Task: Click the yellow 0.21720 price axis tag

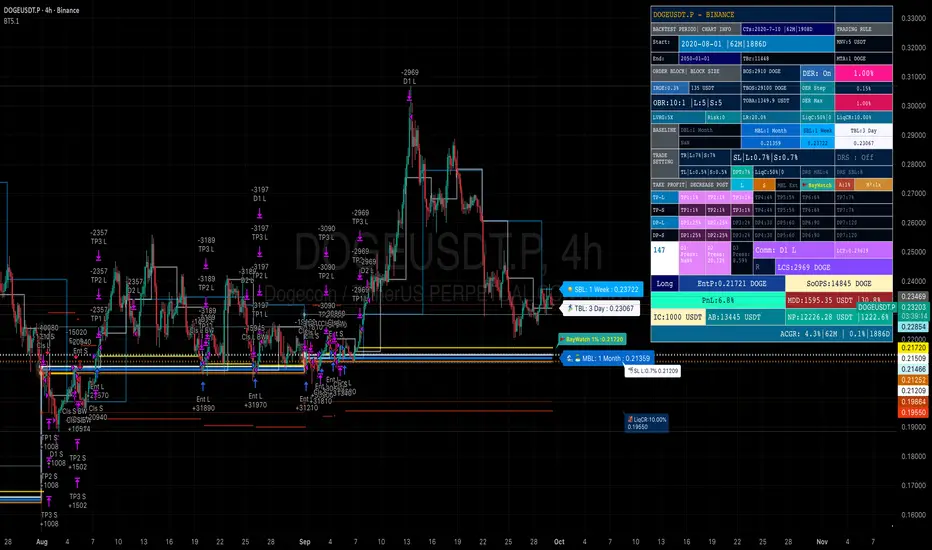Action: 913,347
